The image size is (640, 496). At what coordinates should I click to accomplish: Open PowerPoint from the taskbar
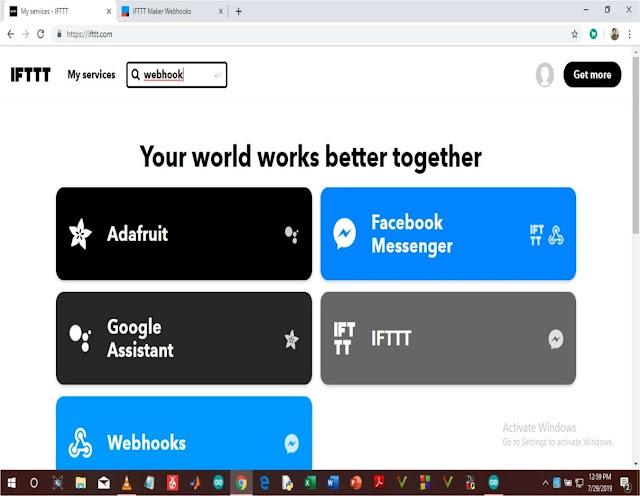pyautogui.click(x=356, y=483)
